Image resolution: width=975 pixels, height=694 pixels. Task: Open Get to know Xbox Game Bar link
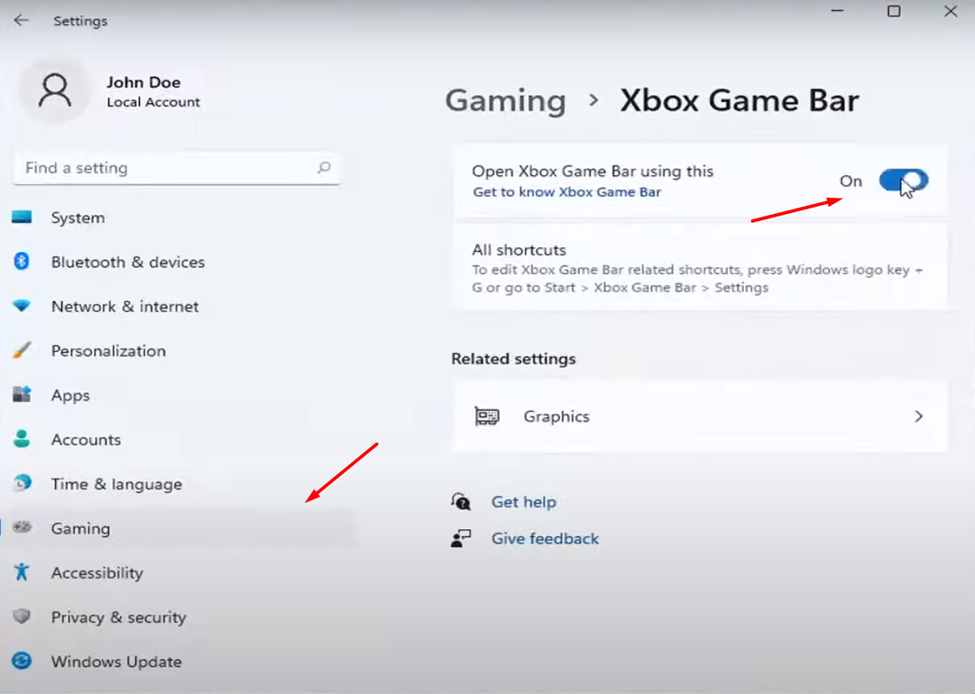[x=566, y=192]
